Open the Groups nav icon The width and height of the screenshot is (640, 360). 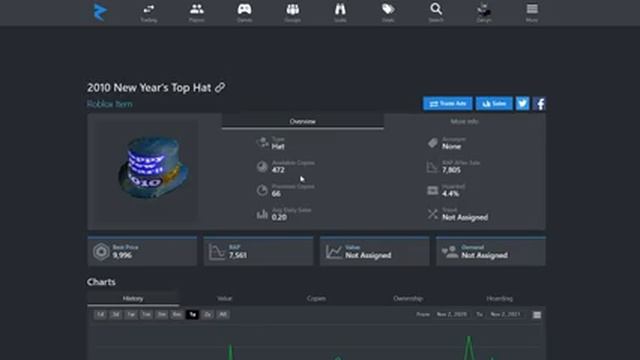[293, 13]
